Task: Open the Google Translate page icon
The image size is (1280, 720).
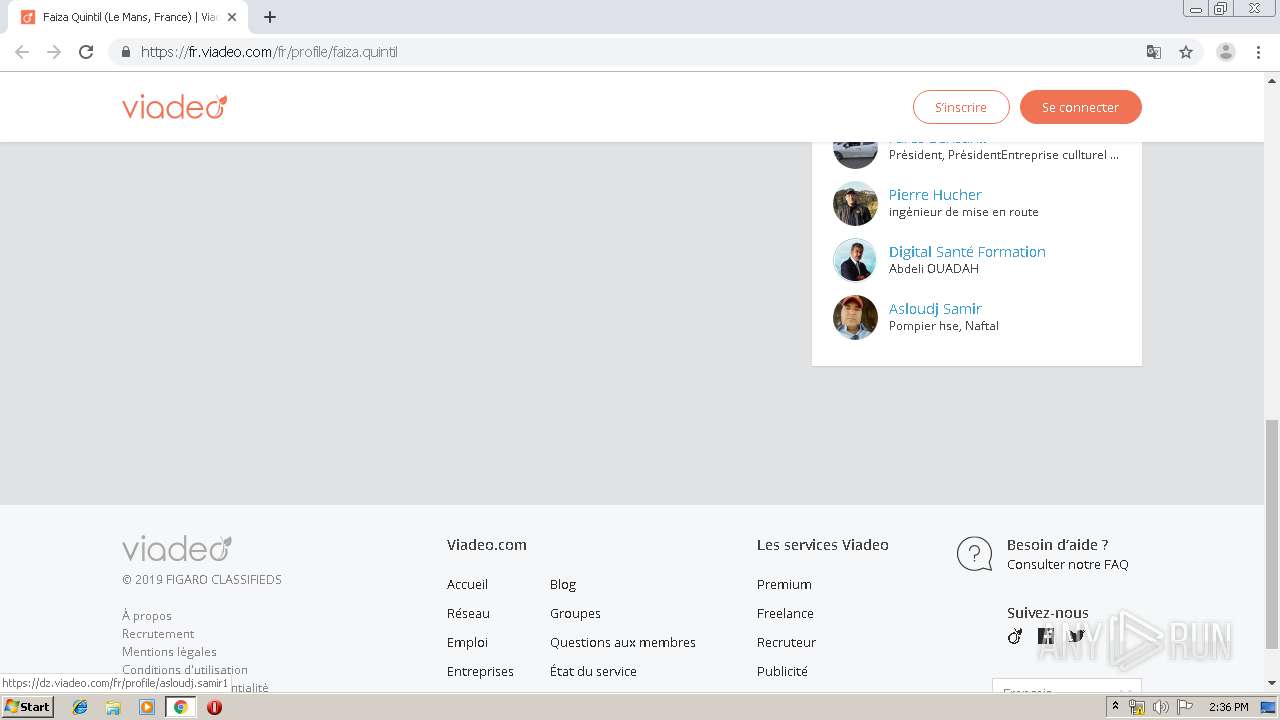Action: point(1154,52)
